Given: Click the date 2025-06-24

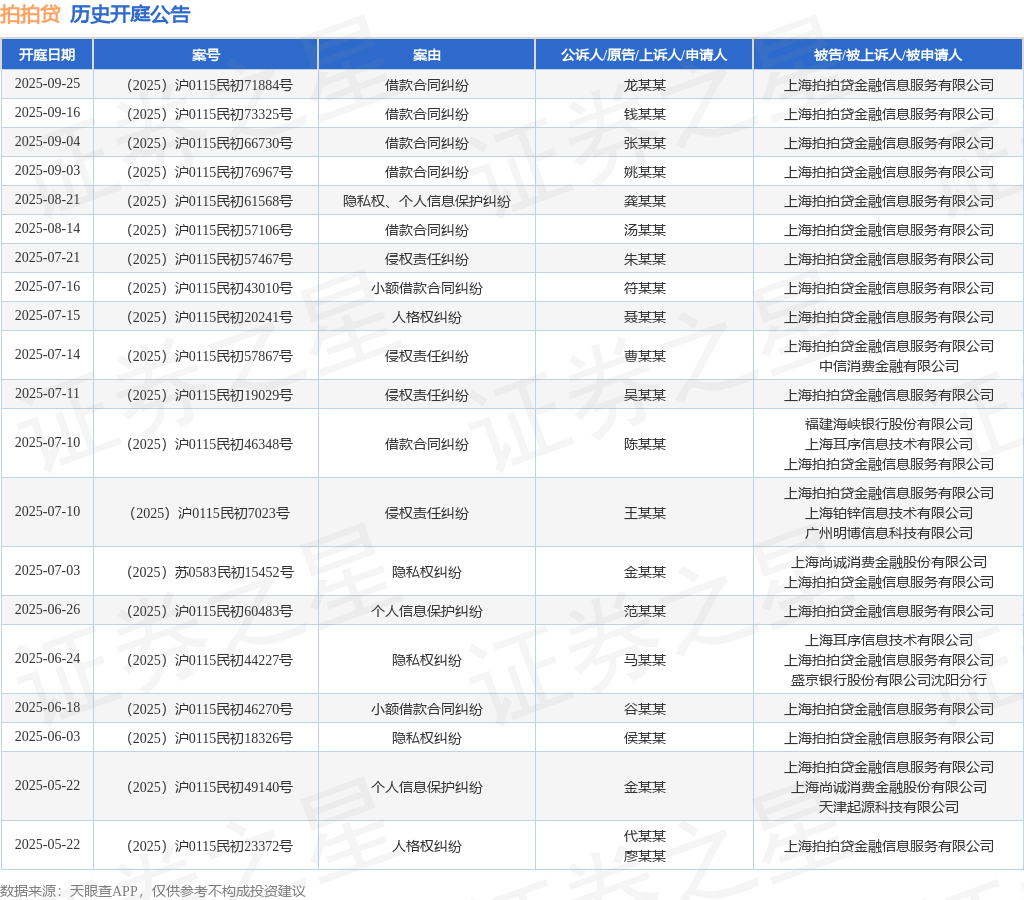Looking at the screenshot, I should click(48, 658).
